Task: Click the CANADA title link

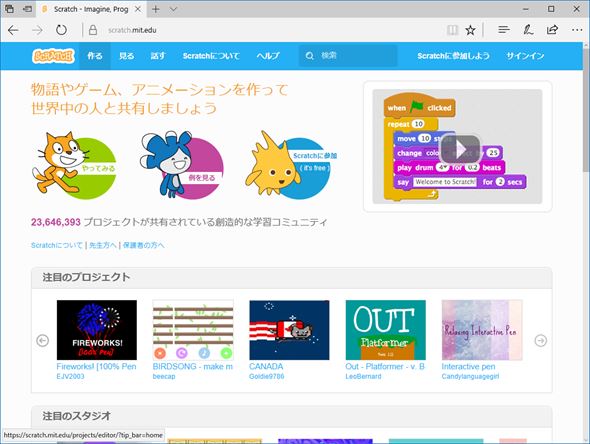Action: click(266, 366)
